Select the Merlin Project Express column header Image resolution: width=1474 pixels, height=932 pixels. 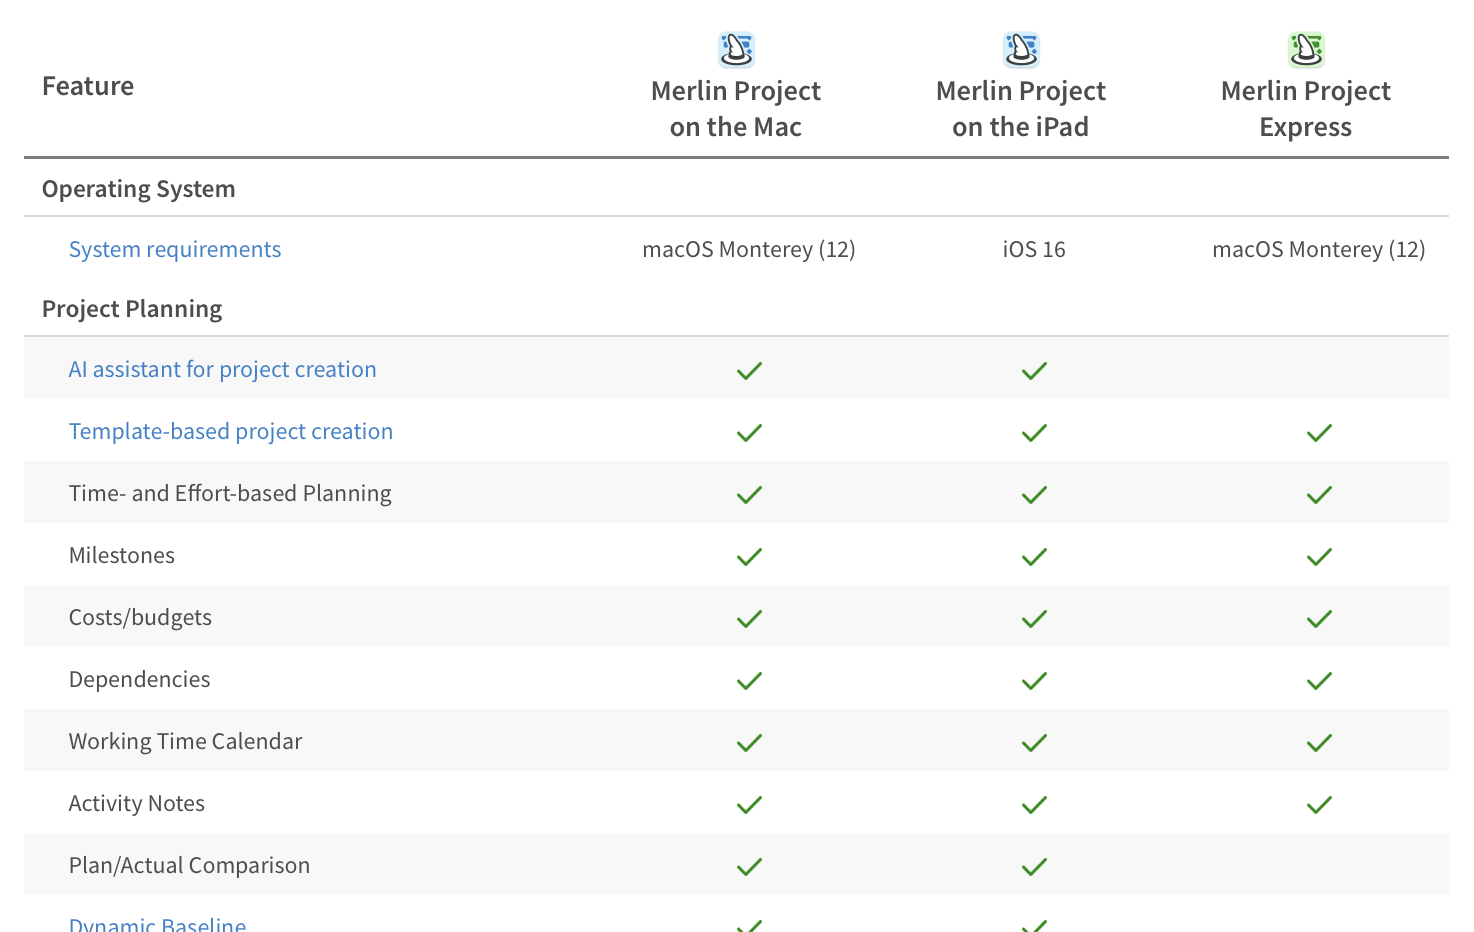pyautogui.click(x=1305, y=108)
